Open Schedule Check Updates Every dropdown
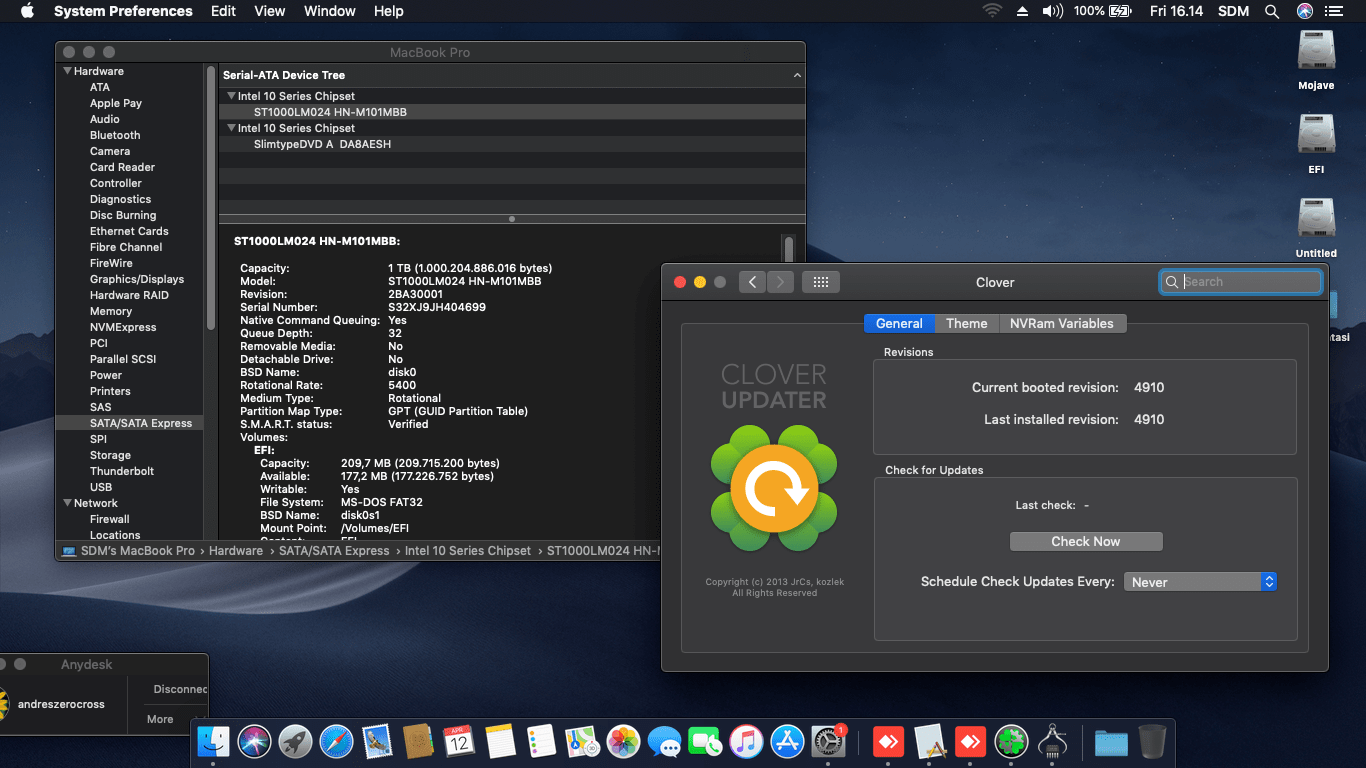This screenshot has height=768, width=1366. [1200, 582]
